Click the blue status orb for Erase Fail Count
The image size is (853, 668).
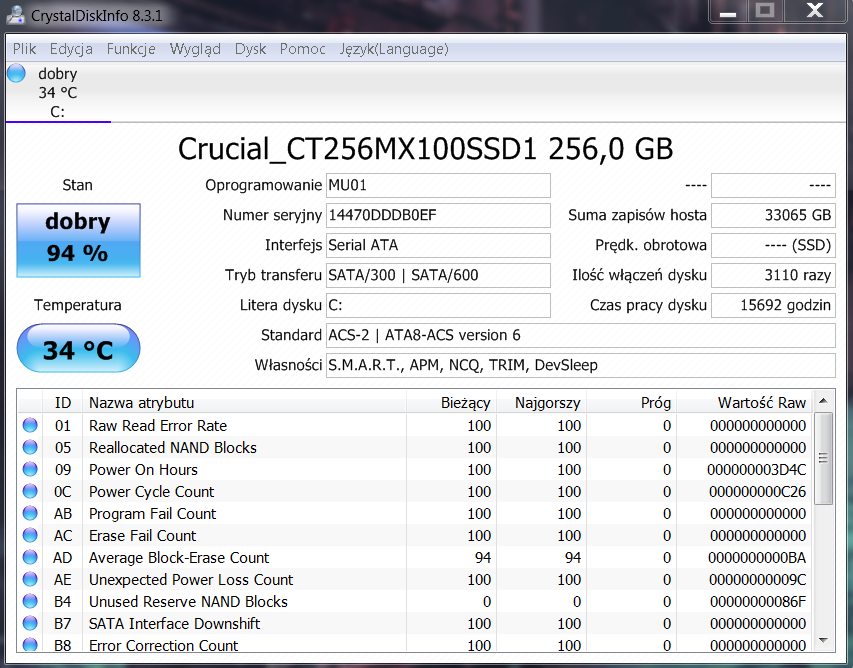click(30, 535)
